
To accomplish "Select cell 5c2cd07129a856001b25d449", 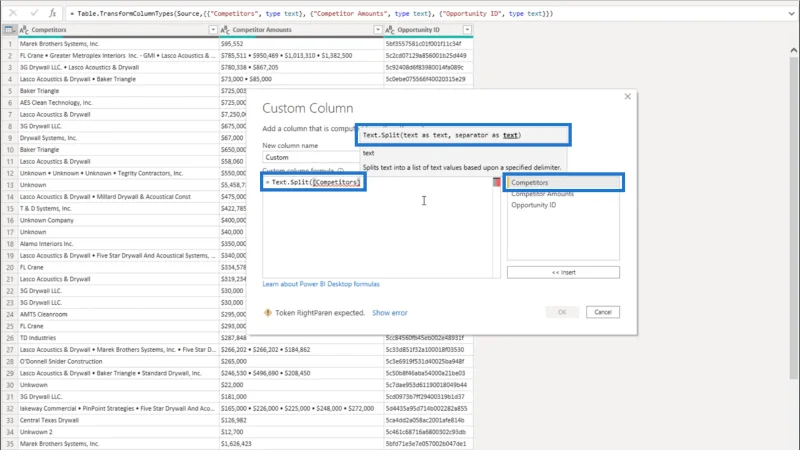I will point(428,56).
